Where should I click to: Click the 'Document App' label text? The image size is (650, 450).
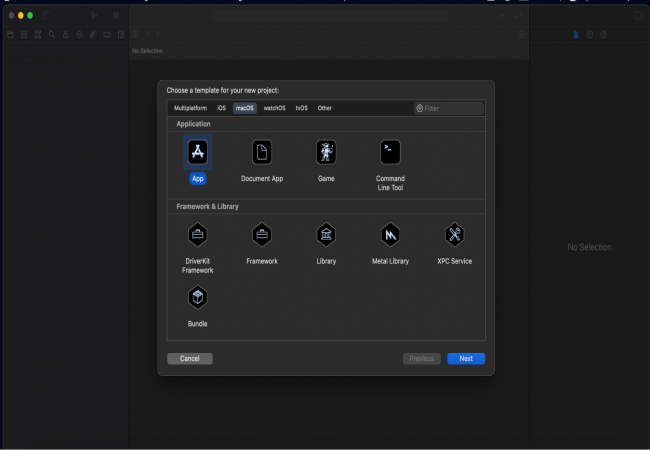[x=262, y=179]
